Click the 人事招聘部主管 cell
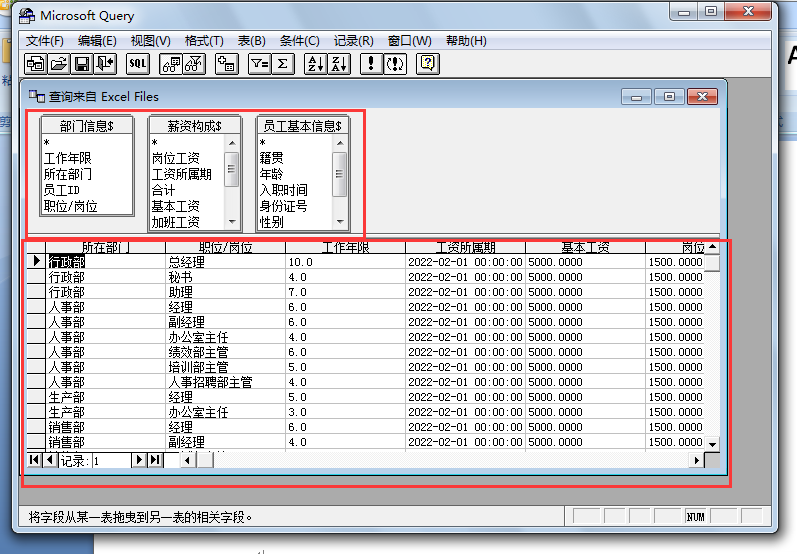797x554 pixels. [225, 382]
